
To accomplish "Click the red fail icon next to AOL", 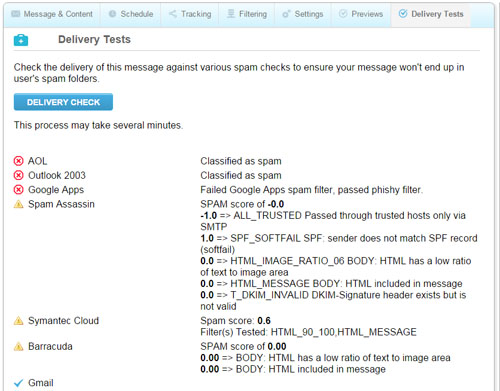I will [19, 161].
